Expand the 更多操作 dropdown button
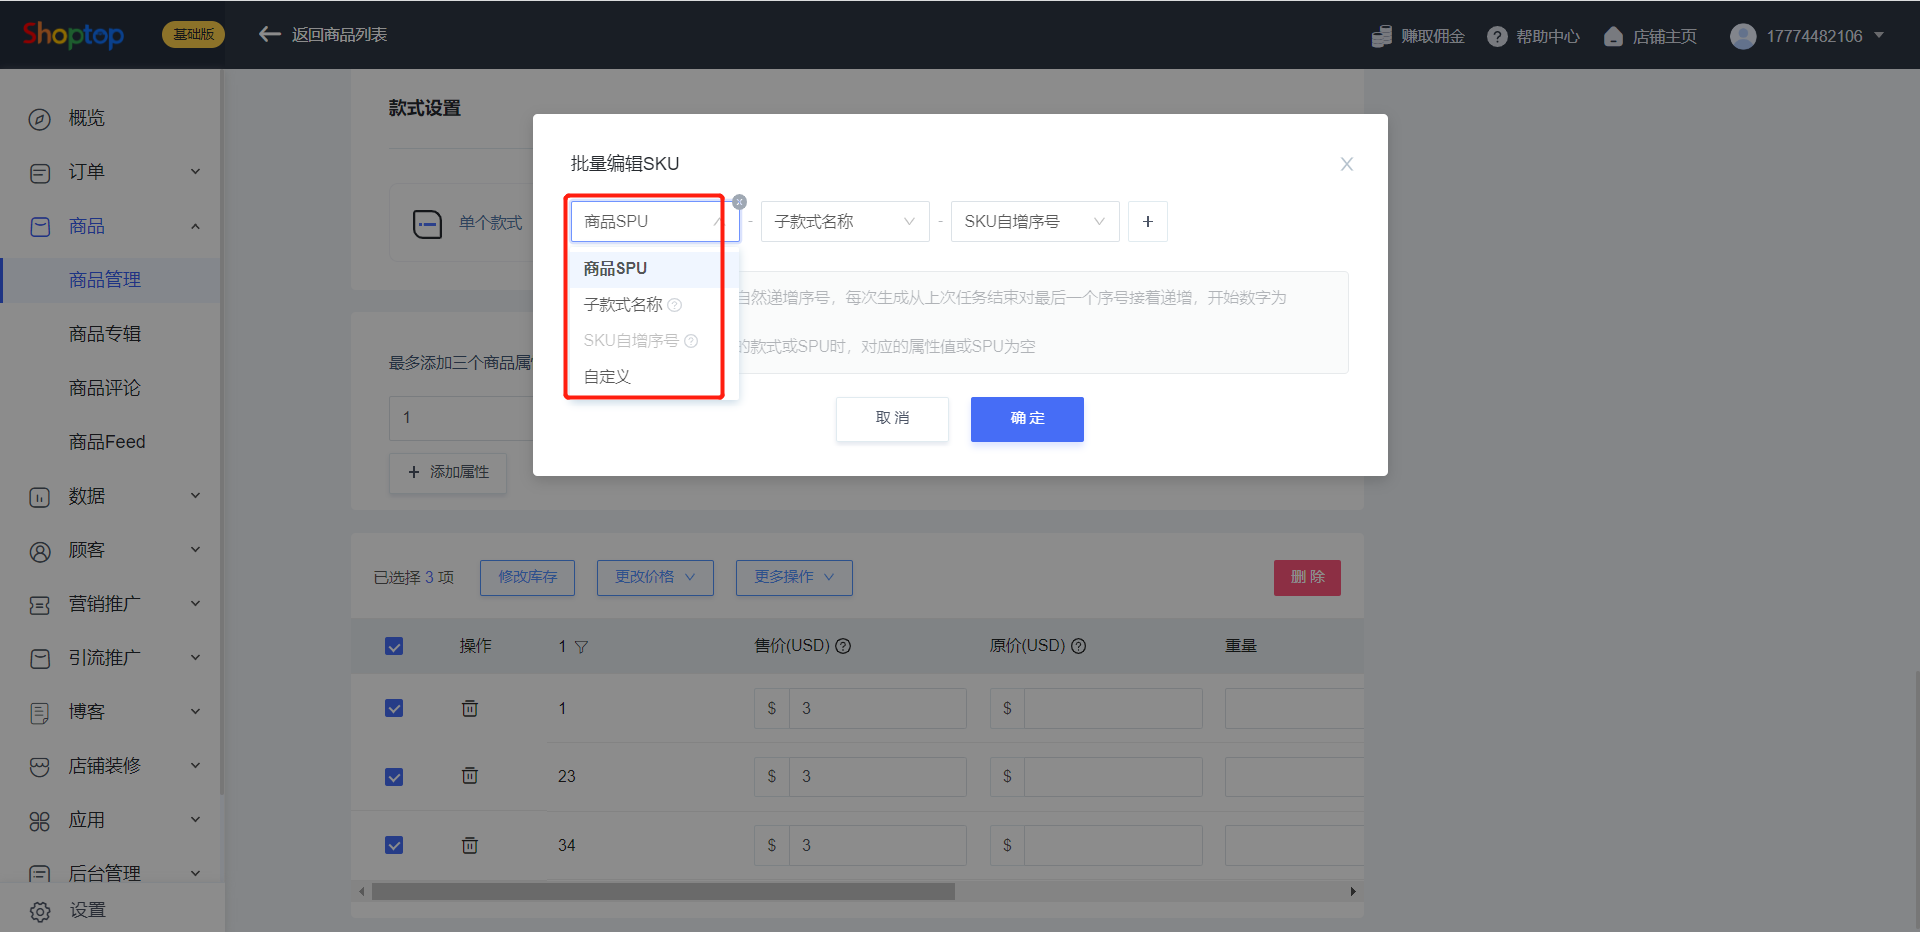This screenshot has height=932, width=1920. click(x=793, y=577)
